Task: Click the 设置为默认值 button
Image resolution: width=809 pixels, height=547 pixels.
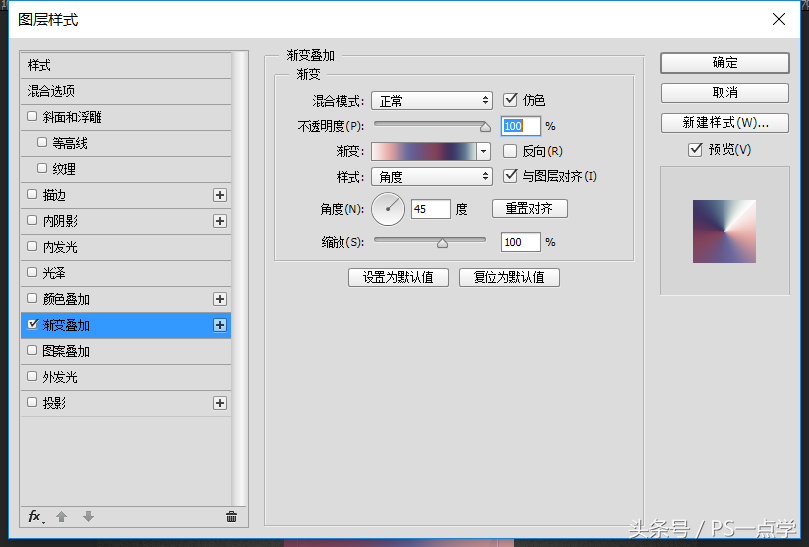Action: [x=398, y=277]
